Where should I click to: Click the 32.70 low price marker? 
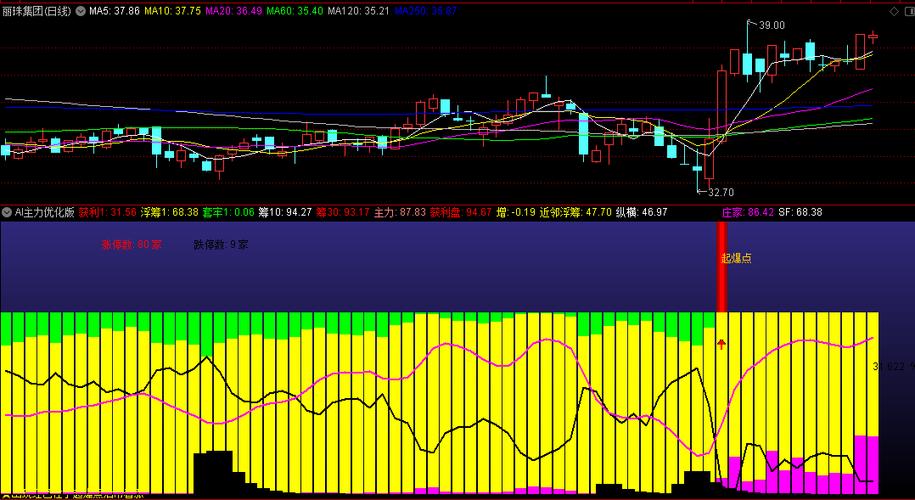tap(720, 192)
